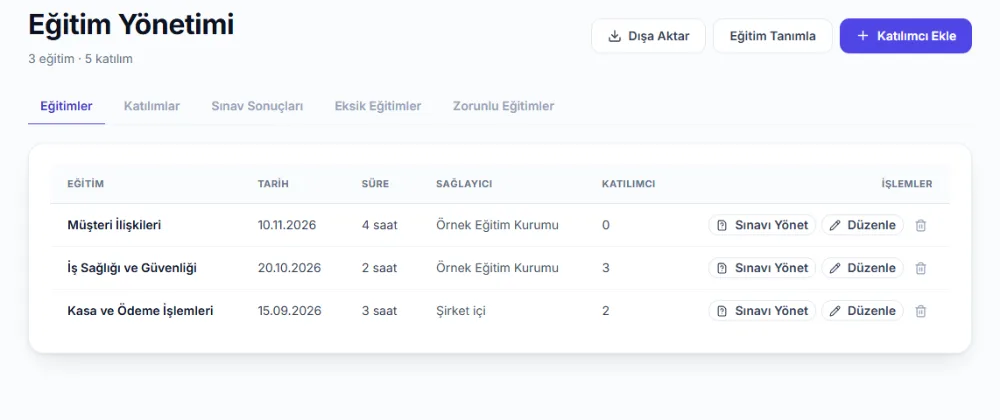This screenshot has height=420, width=1000.
Task: Open the Sınav Sonuçları tab
Action: [257, 106]
